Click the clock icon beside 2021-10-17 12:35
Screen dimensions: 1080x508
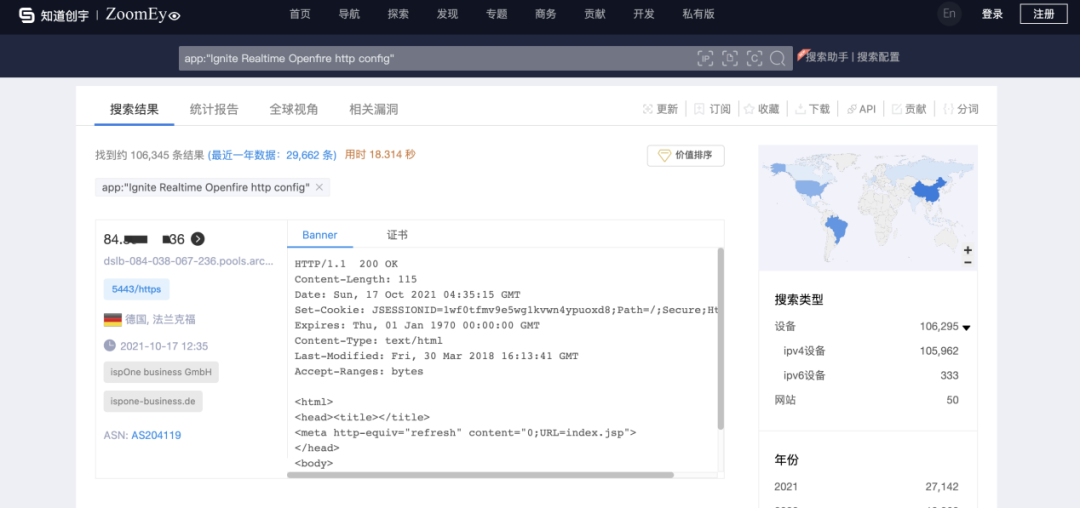click(x=110, y=346)
